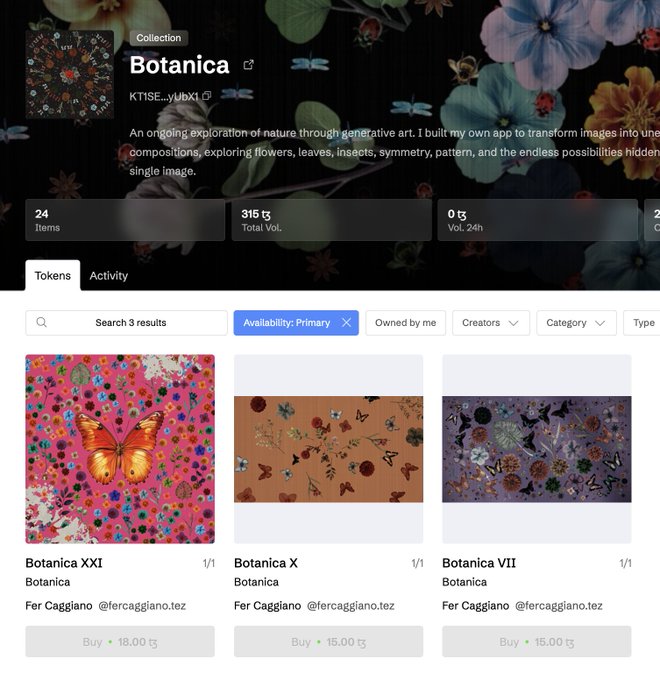Open the Botanica VII title link

click(x=479, y=563)
